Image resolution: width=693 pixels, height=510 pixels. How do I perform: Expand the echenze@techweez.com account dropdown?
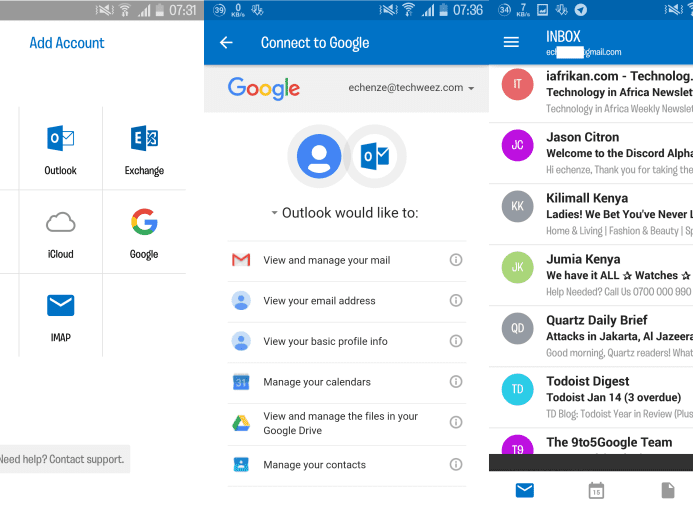click(x=411, y=88)
